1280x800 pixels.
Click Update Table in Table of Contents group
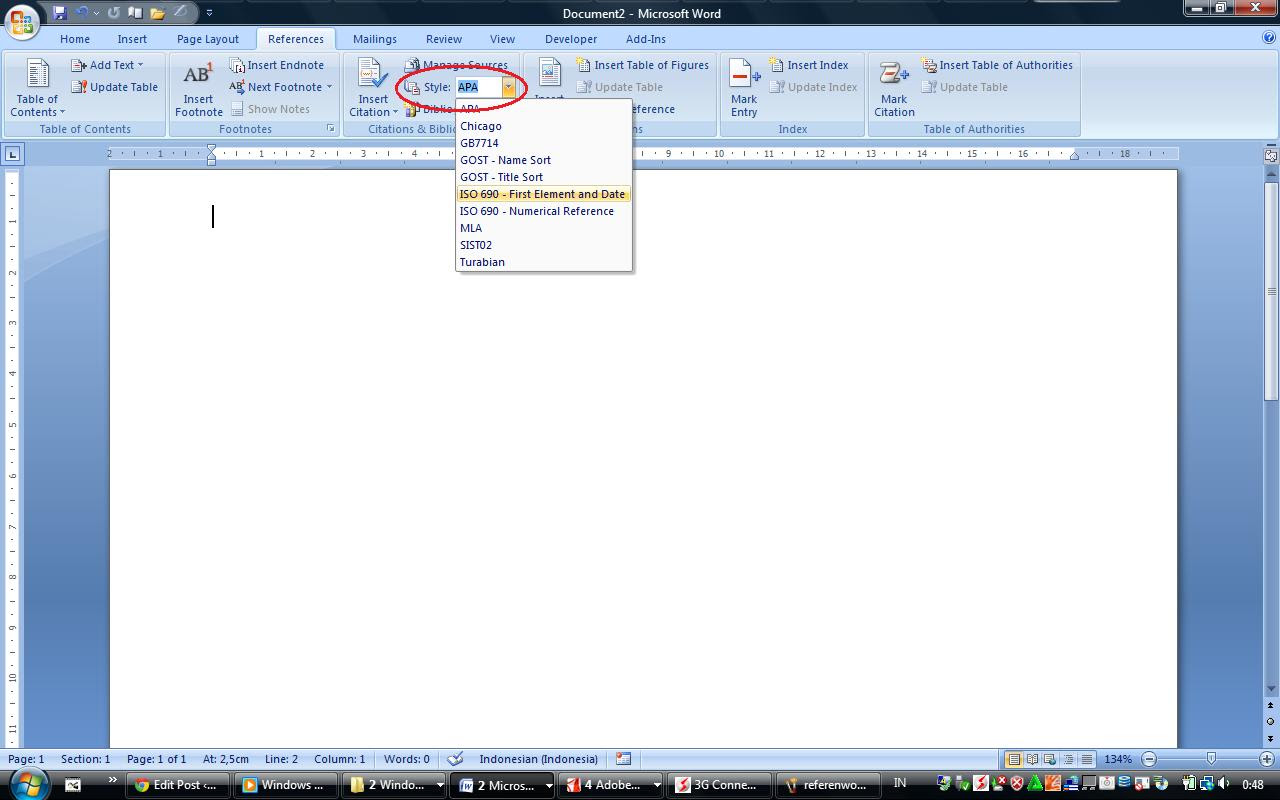coord(114,87)
